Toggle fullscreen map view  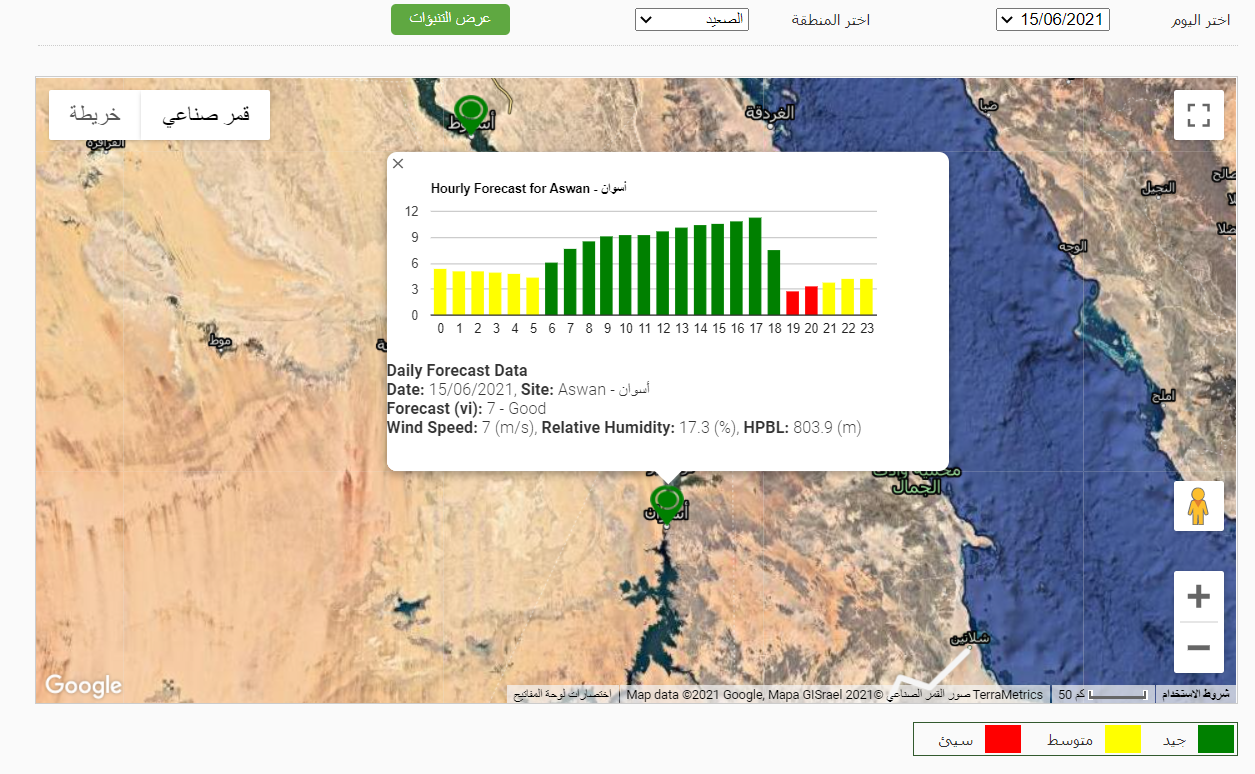point(1198,115)
